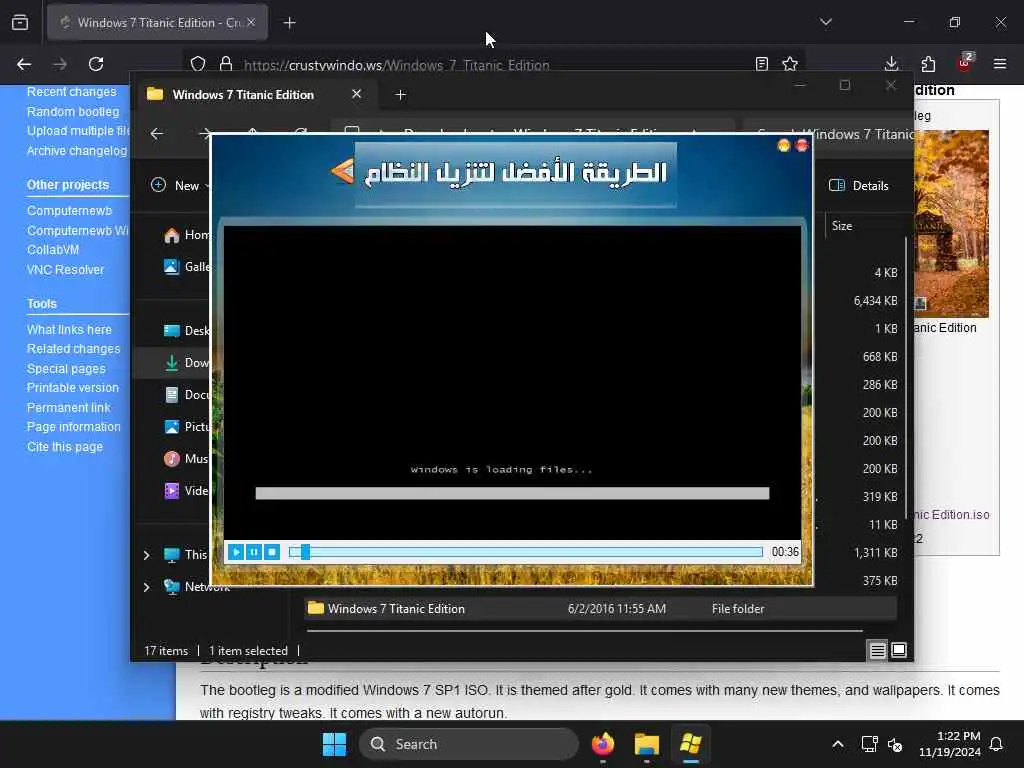1024x768 pixels.
Task: Open Firefox tracking protection shield icon
Action: tap(198, 64)
